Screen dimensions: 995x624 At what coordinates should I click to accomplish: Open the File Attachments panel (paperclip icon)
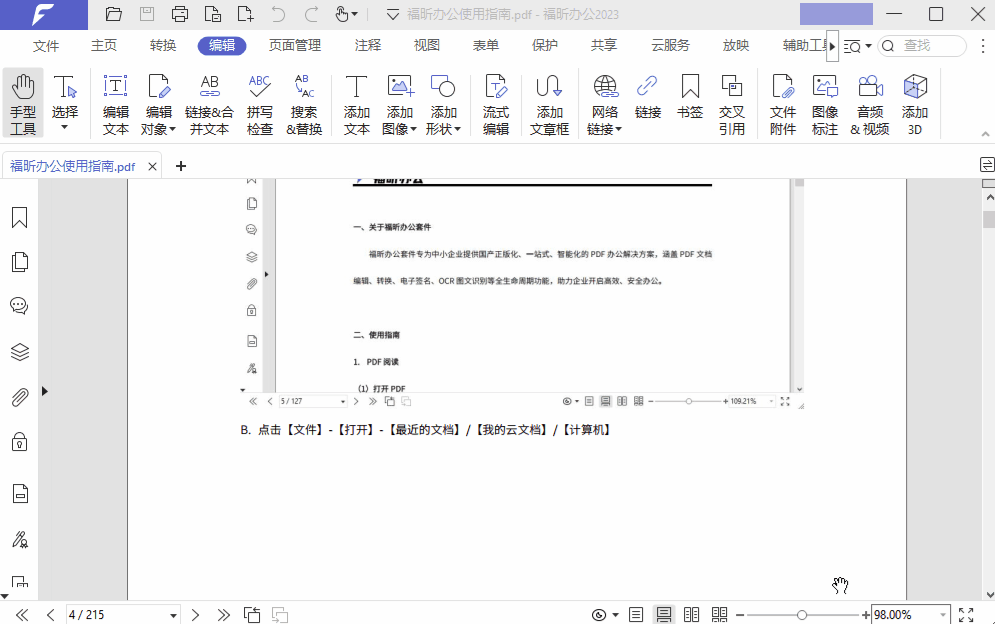coord(19,397)
